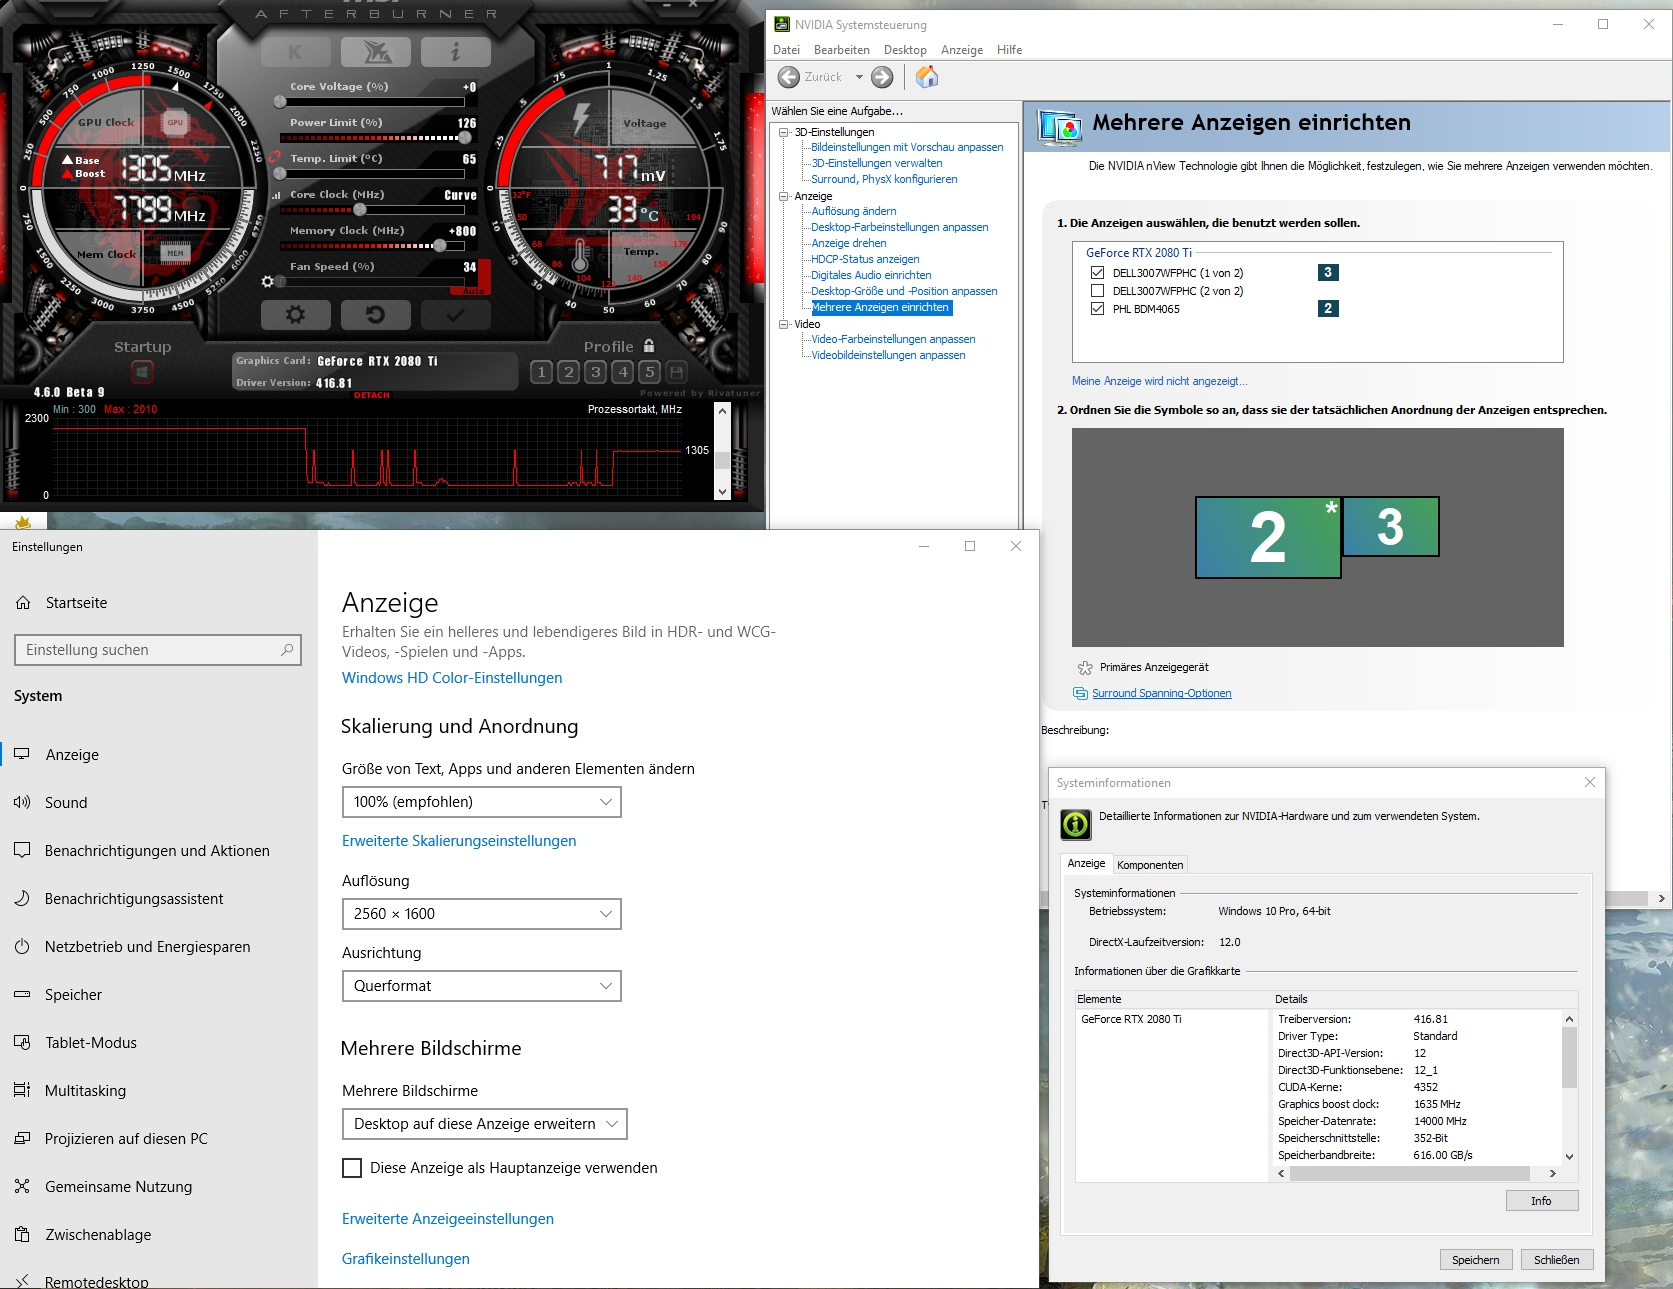Screen dimensions: 1673x1289
Task: Open Zwischenablage via its clipboard icon
Action: point(22,1234)
